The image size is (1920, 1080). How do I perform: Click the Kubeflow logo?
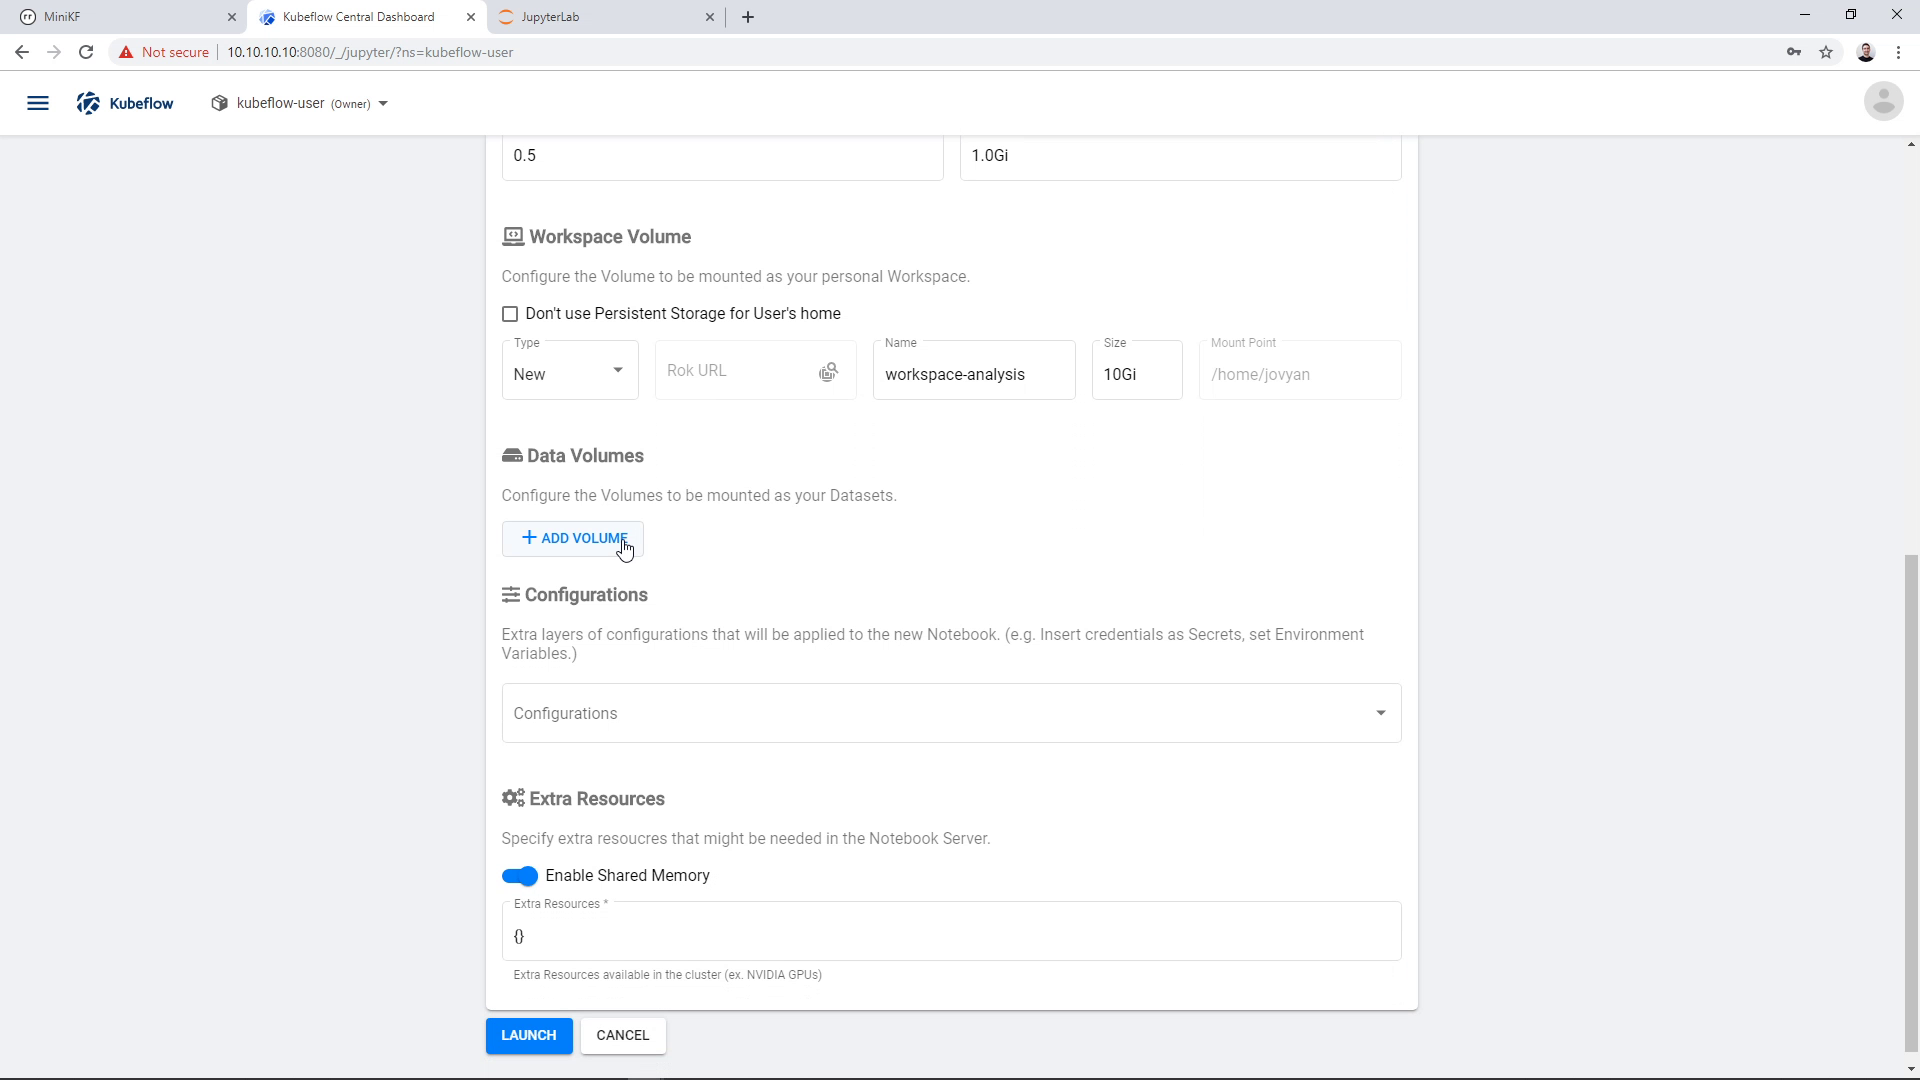[x=125, y=103]
